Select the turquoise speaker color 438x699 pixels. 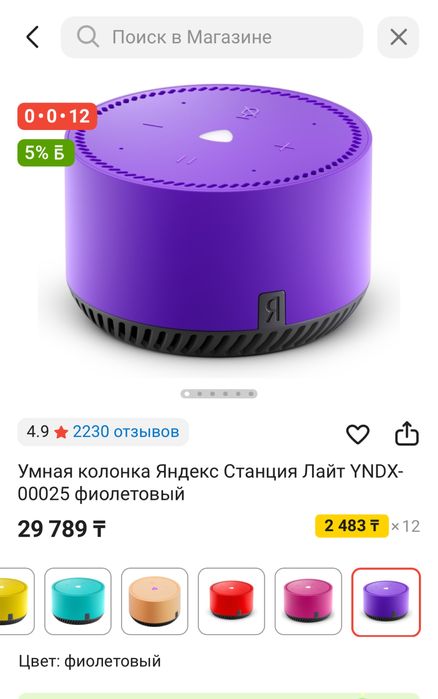78,600
